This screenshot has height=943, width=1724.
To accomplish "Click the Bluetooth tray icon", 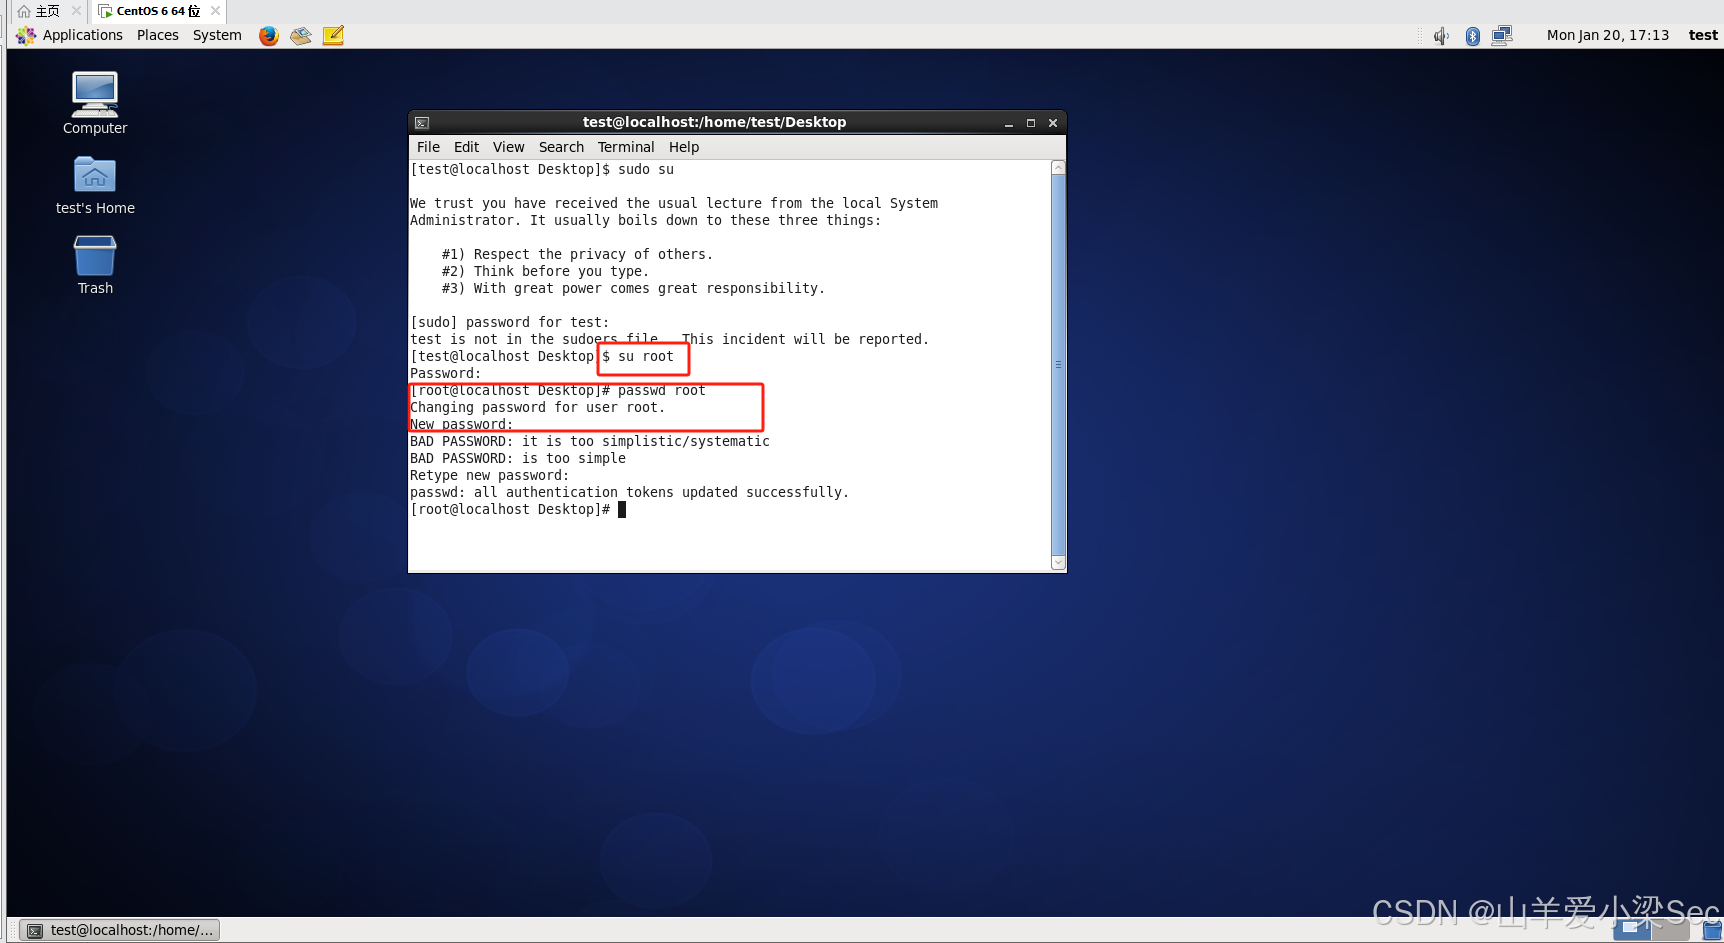I will tap(1472, 36).
